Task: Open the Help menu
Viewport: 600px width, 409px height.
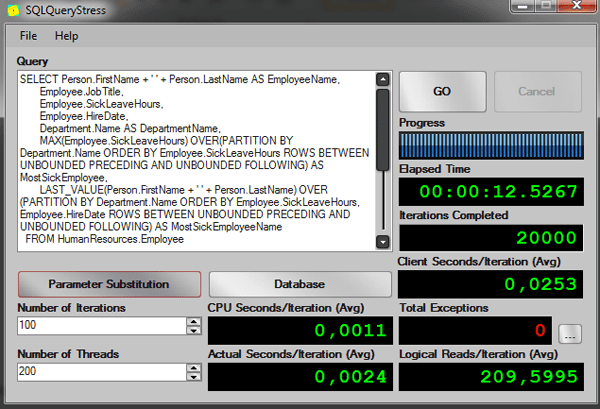Action: tap(67, 36)
